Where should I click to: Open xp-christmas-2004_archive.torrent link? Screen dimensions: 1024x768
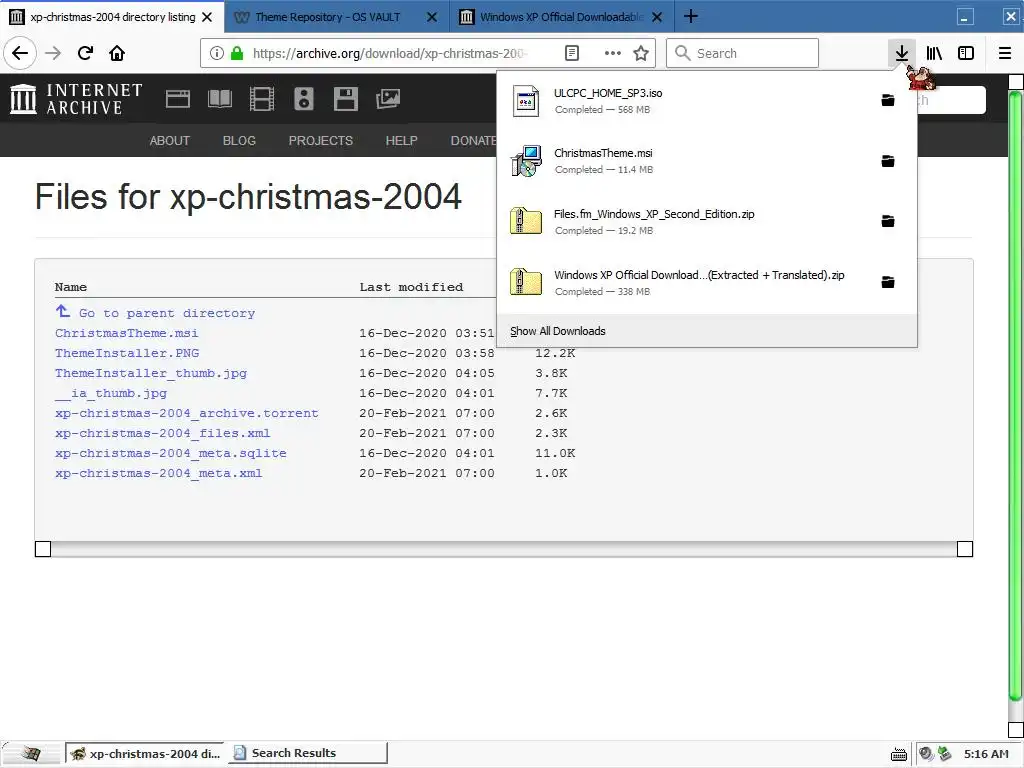187,413
